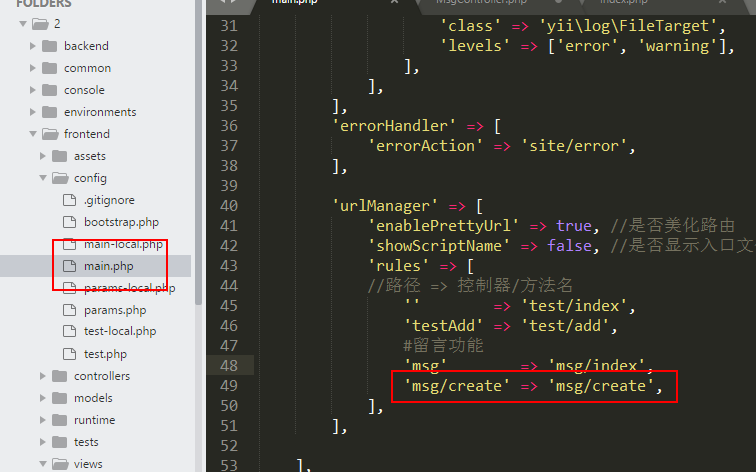
Task: Expand the common folder arrow
Action: click(x=33, y=68)
